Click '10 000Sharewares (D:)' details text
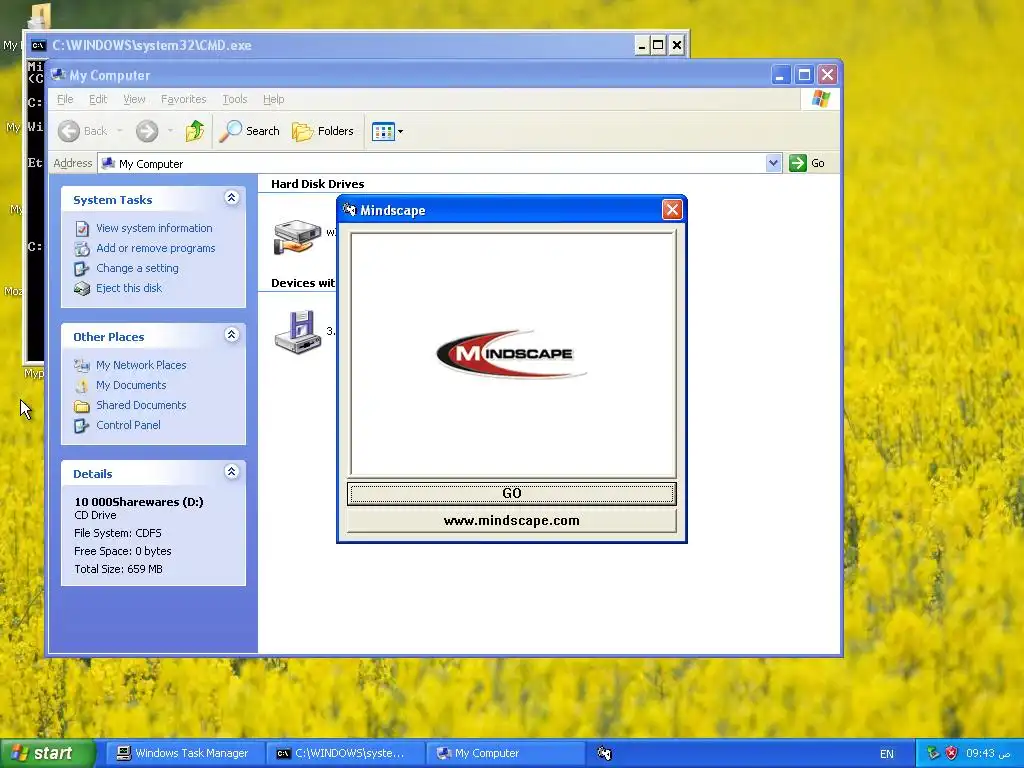 (x=138, y=502)
